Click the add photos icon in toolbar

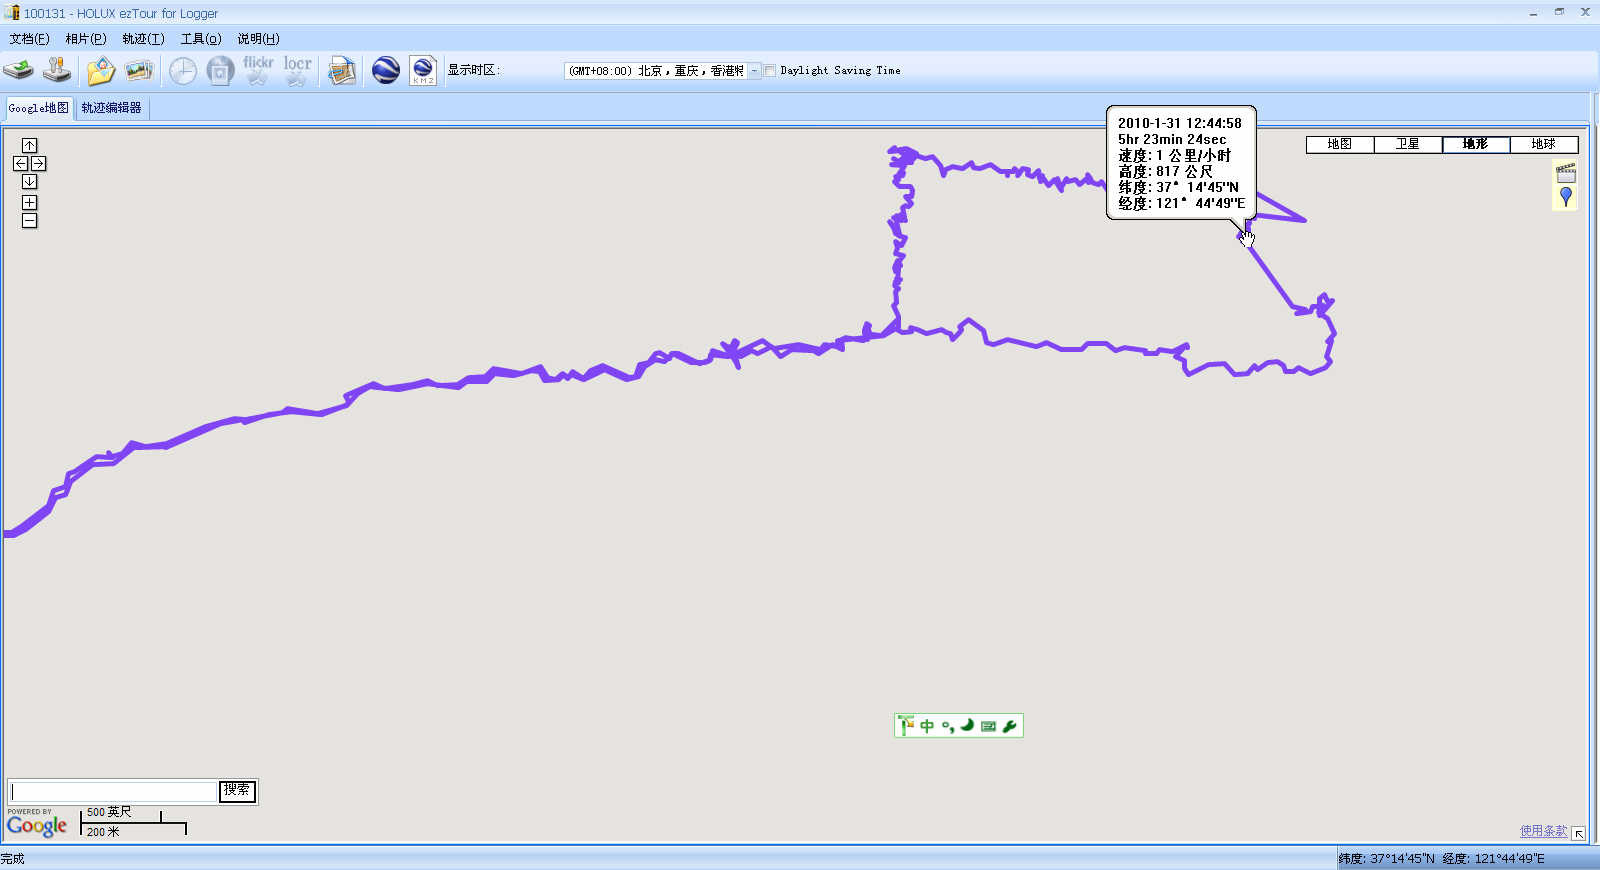point(139,70)
